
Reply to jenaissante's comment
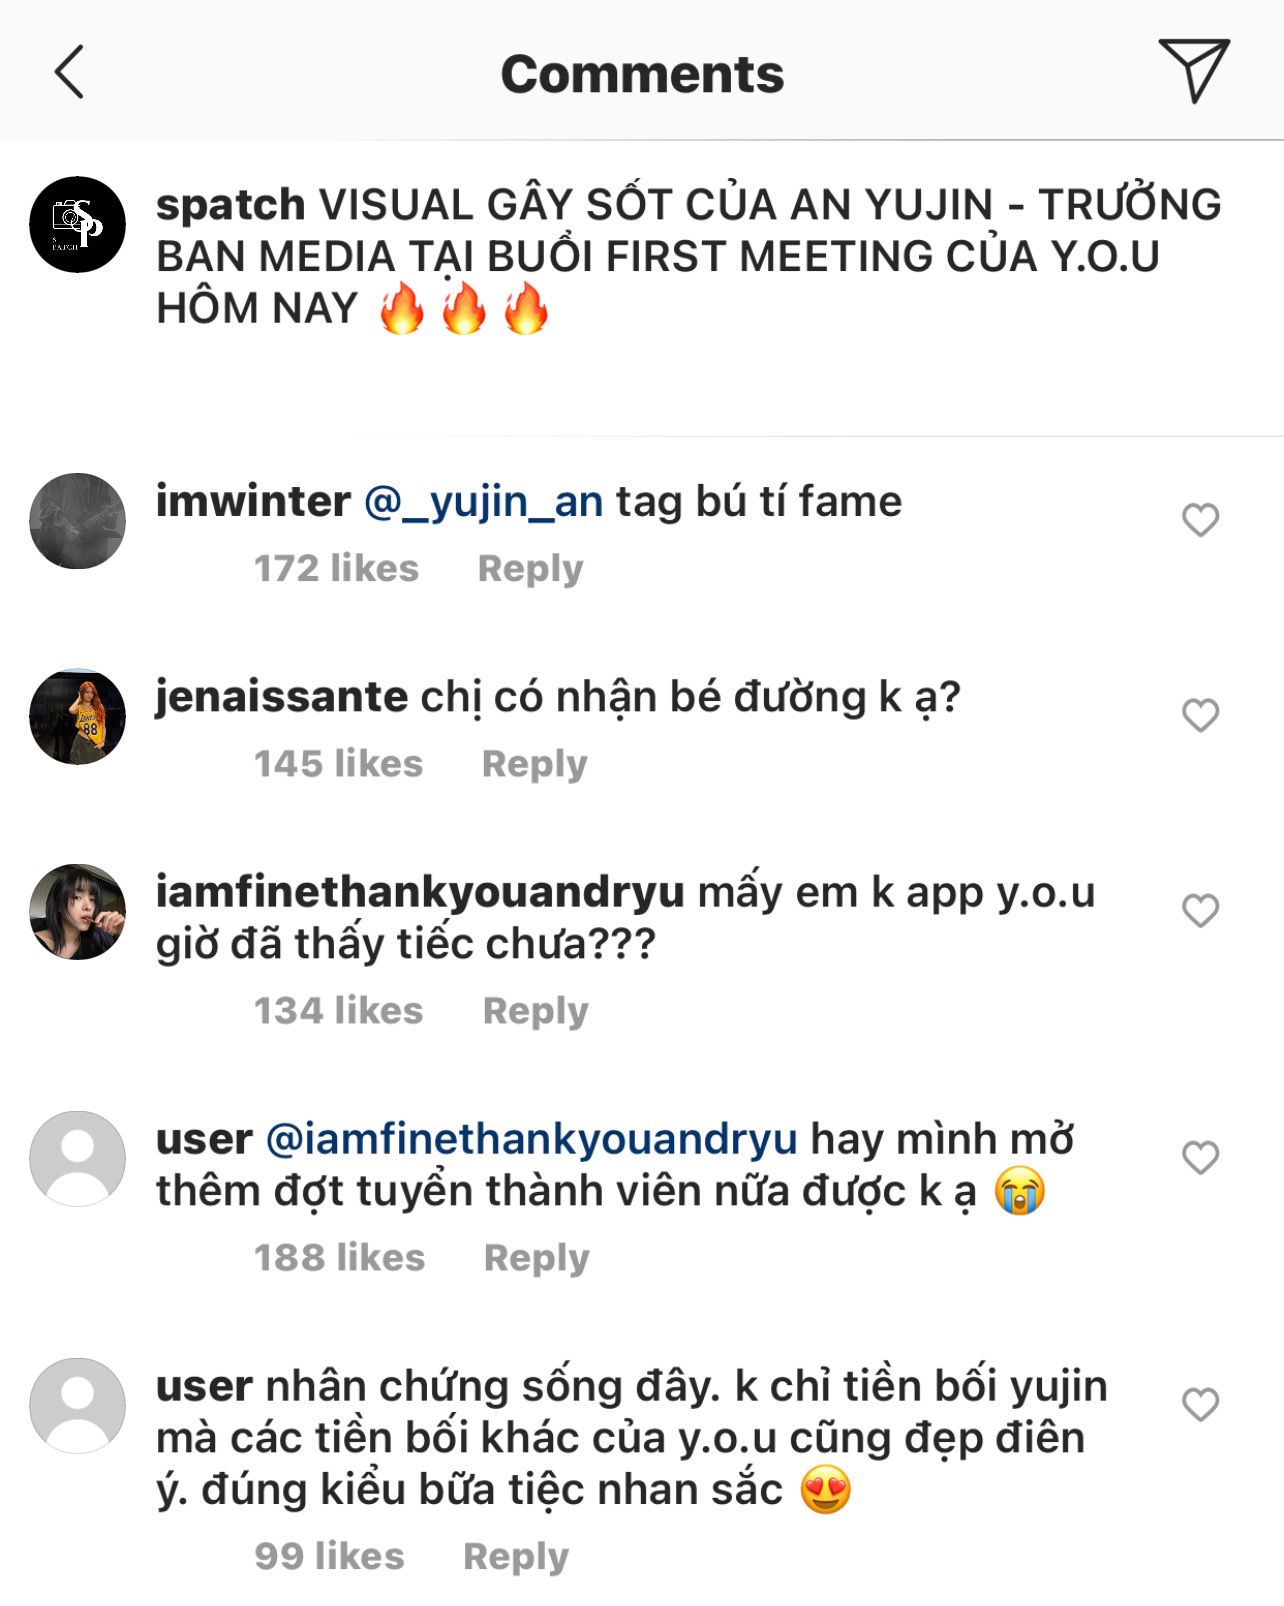pos(534,764)
